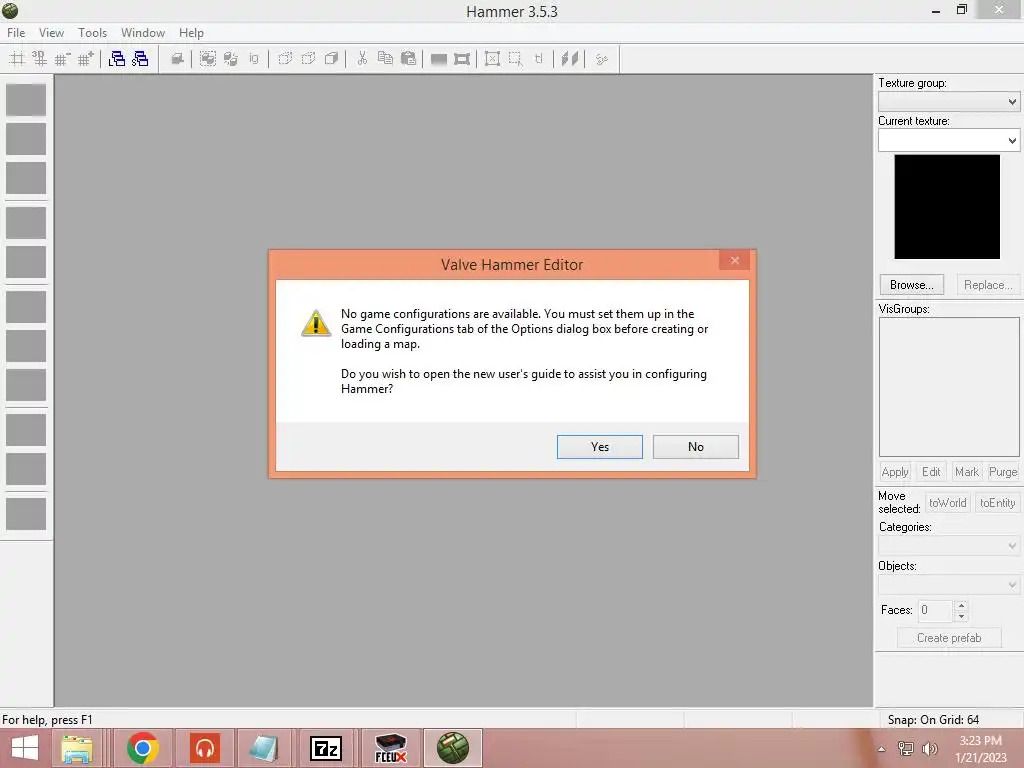Open File Explorer from the taskbar

click(x=76, y=748)
